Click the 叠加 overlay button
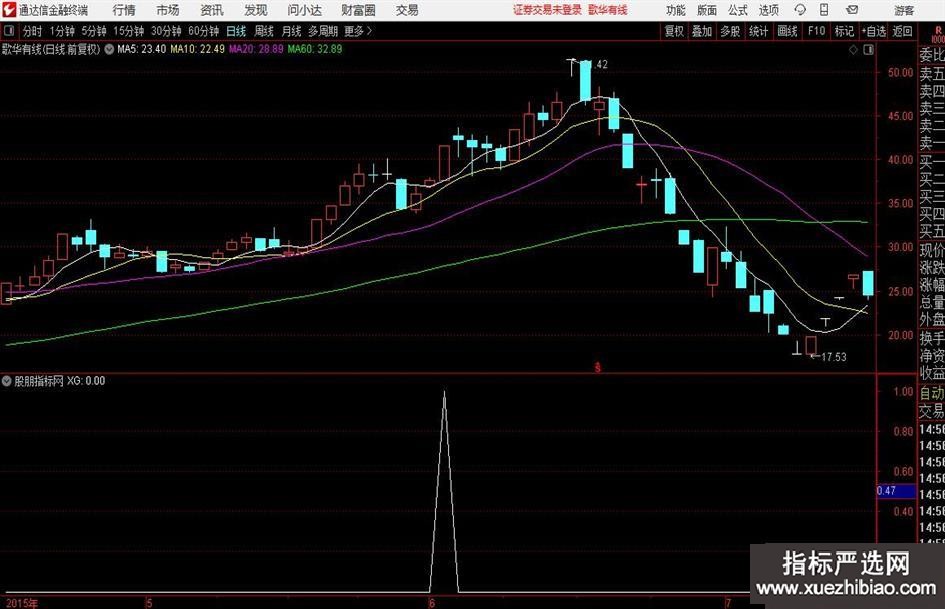Screen dimensions: 945x609 tap(702, 31)
